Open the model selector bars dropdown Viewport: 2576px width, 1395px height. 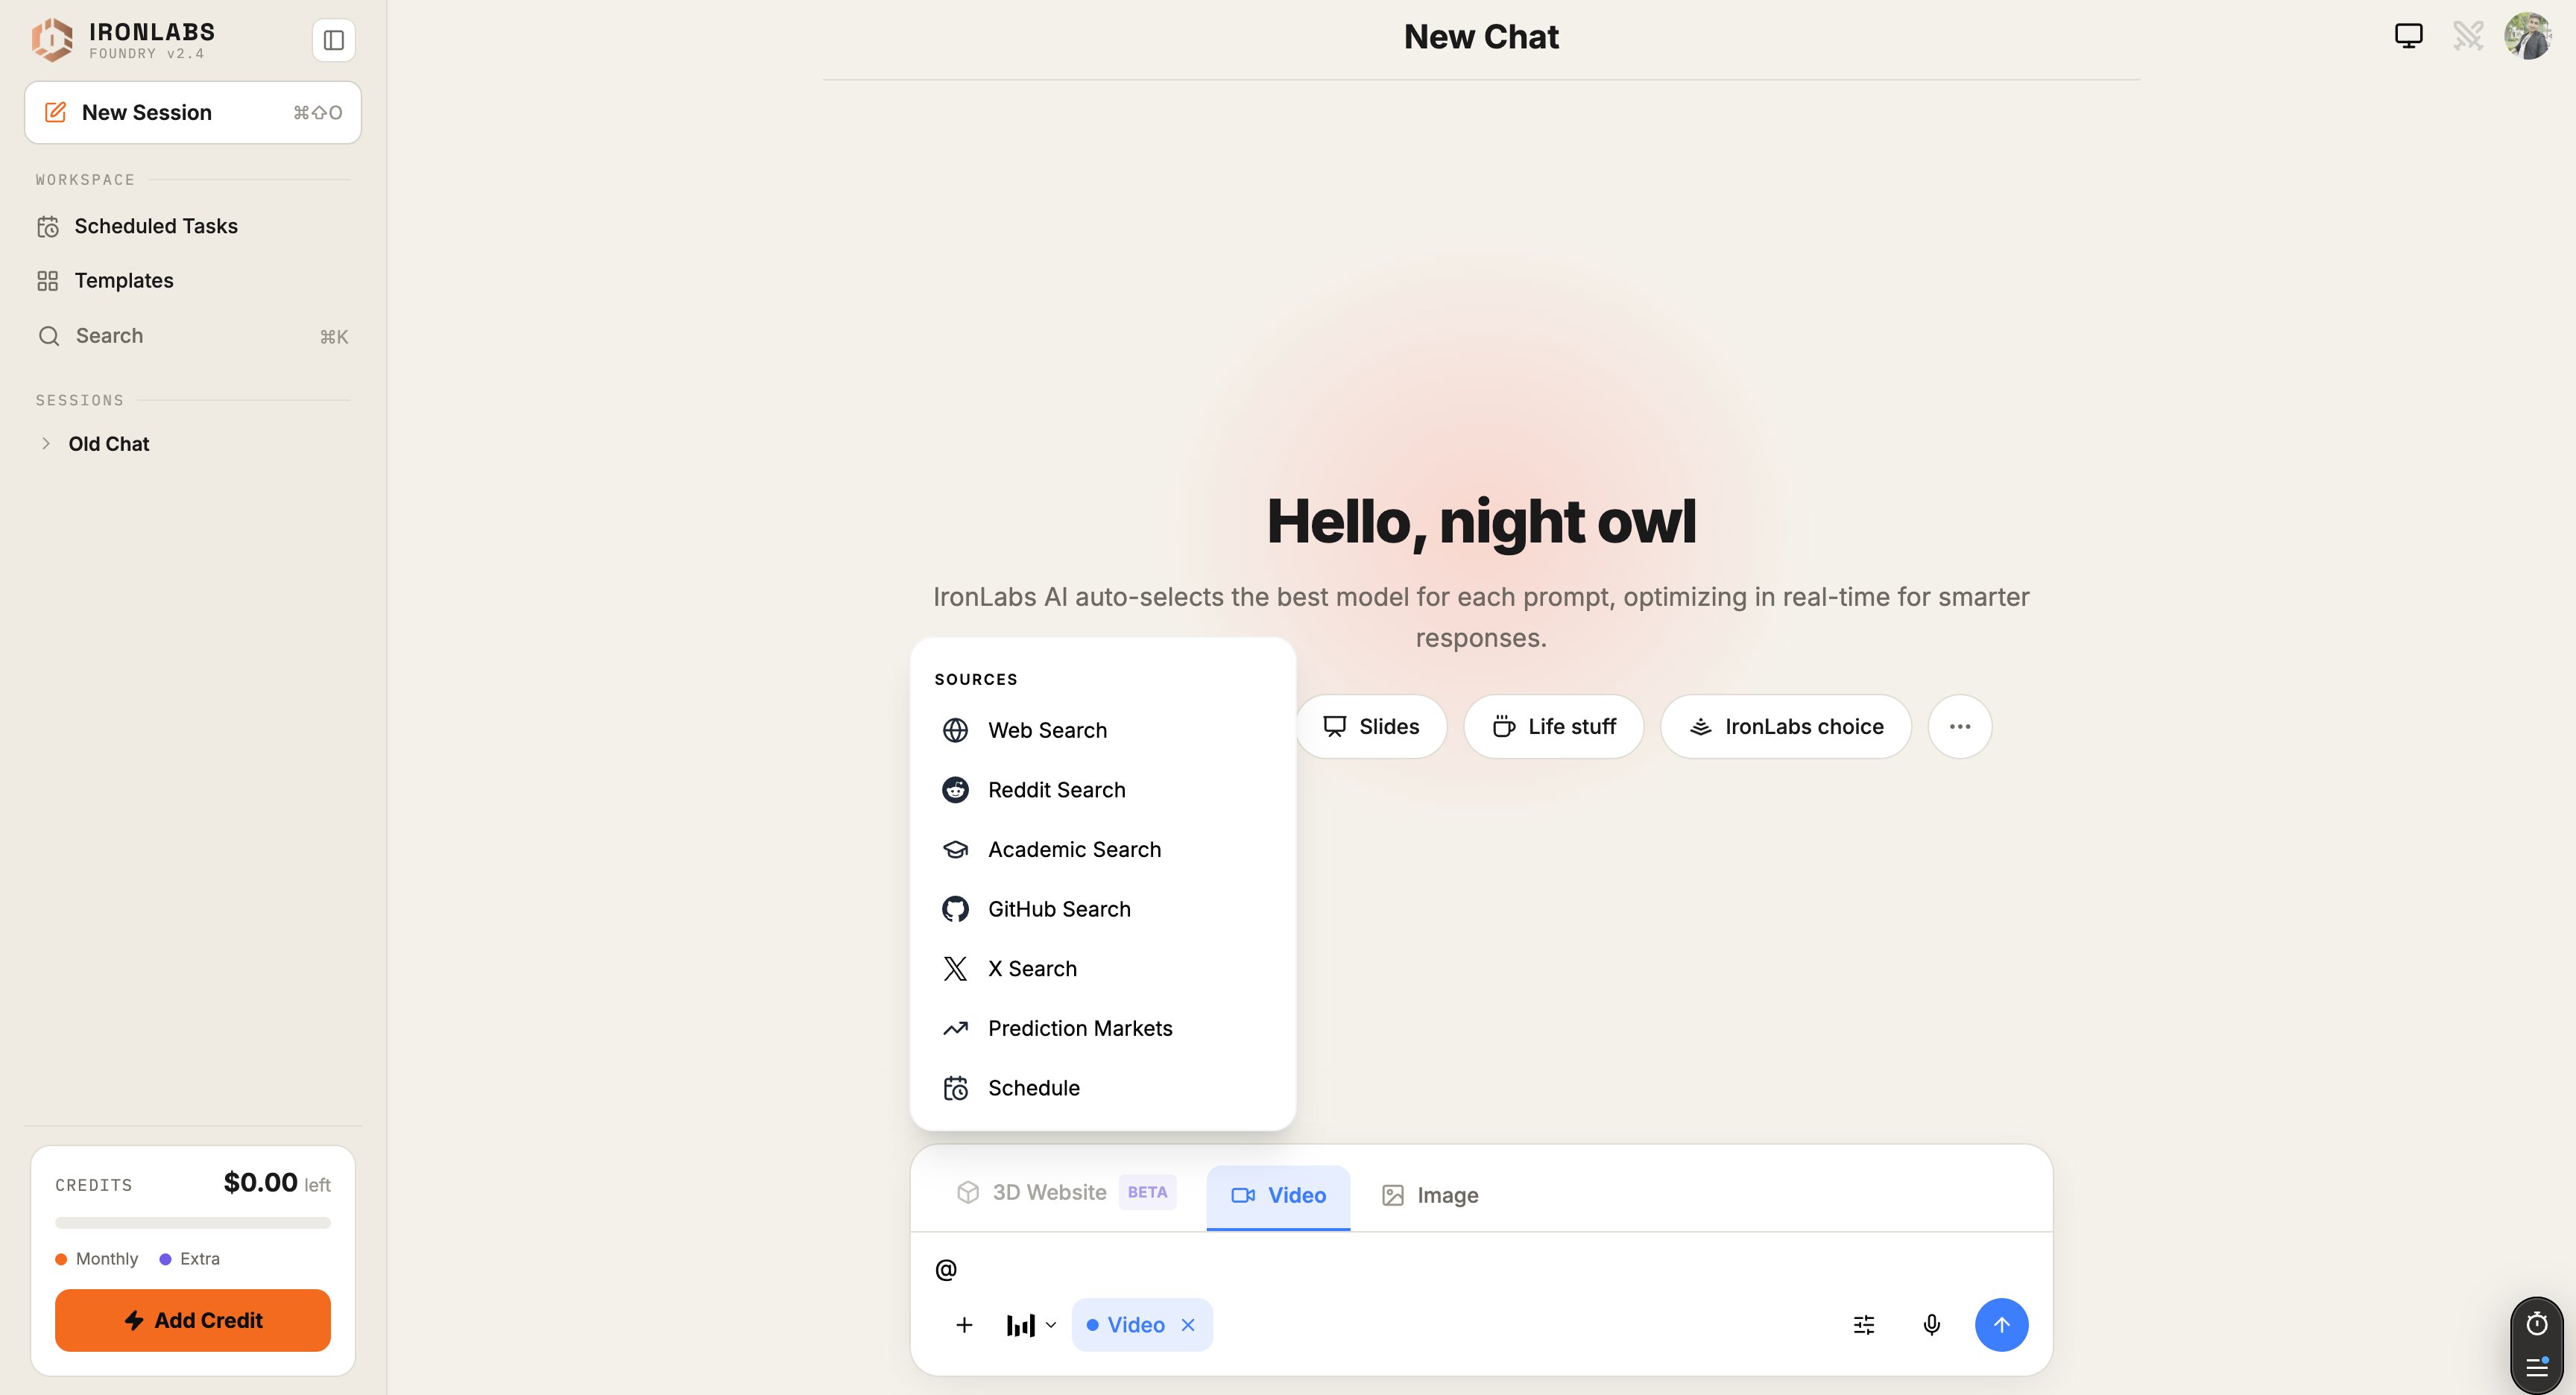pyautogui.click(x=1030, y=1325)
